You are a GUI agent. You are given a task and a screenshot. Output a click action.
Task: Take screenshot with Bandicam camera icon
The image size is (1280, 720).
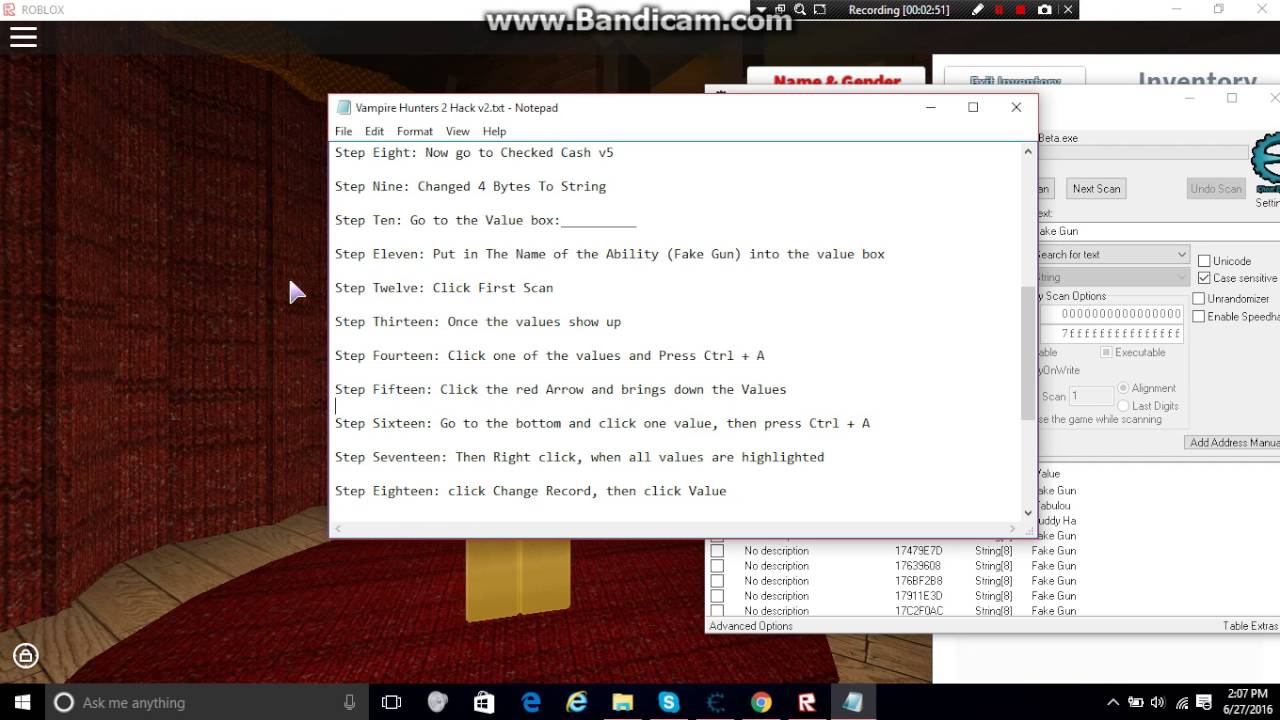1045,10
